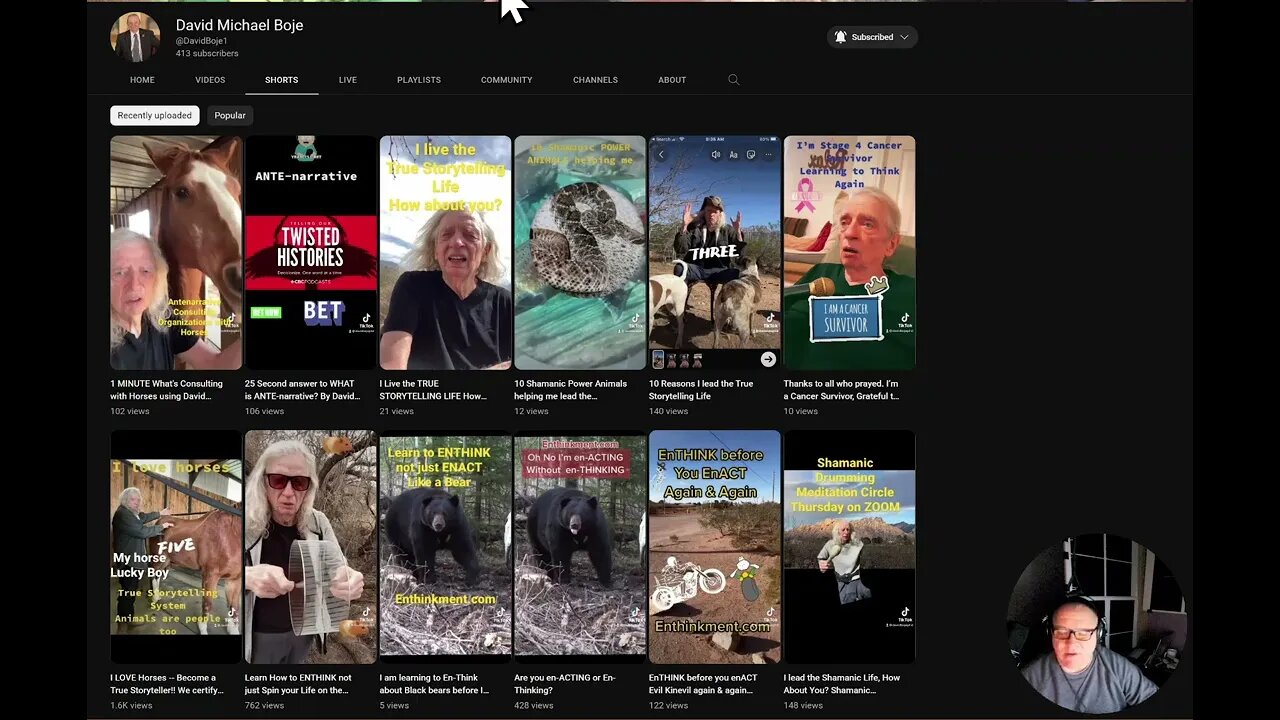Click title 'Are you en-ACTING or En-Thinking?'

click(565, 684)
